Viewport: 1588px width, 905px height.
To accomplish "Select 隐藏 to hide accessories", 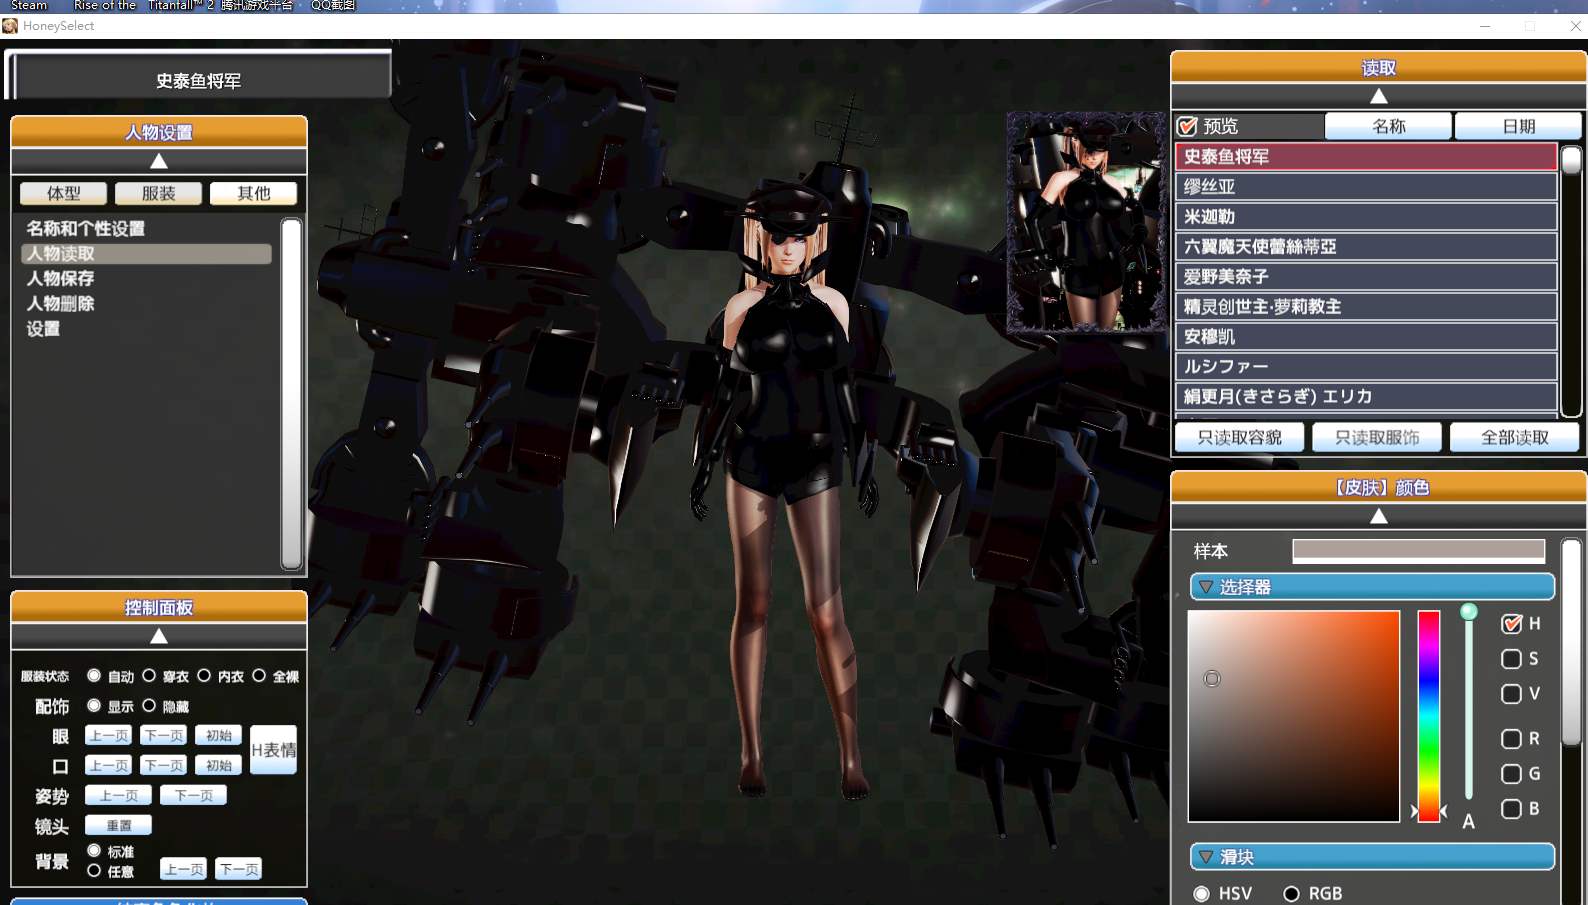I will click(x=149, y=706).
